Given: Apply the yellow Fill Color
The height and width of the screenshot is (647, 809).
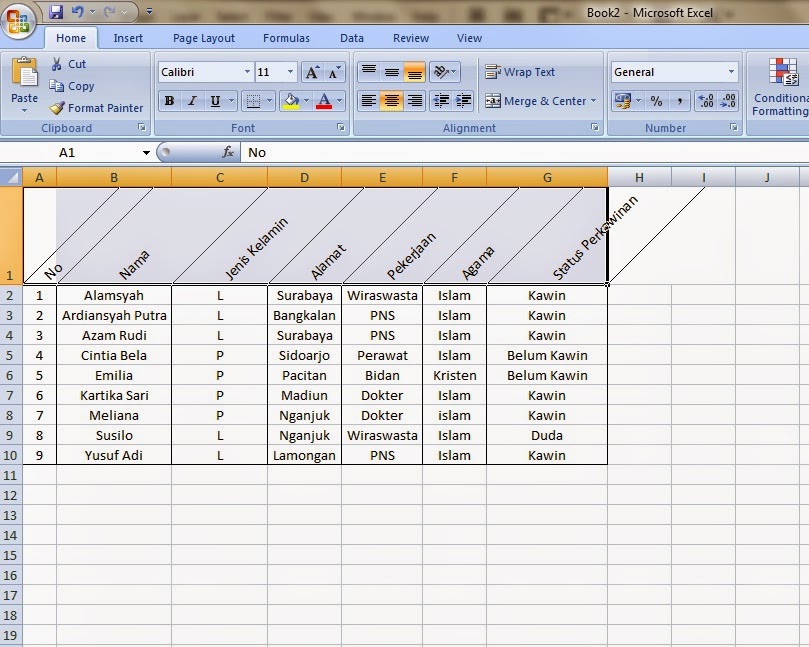Looking at the screenshot, I should point(292,101).
